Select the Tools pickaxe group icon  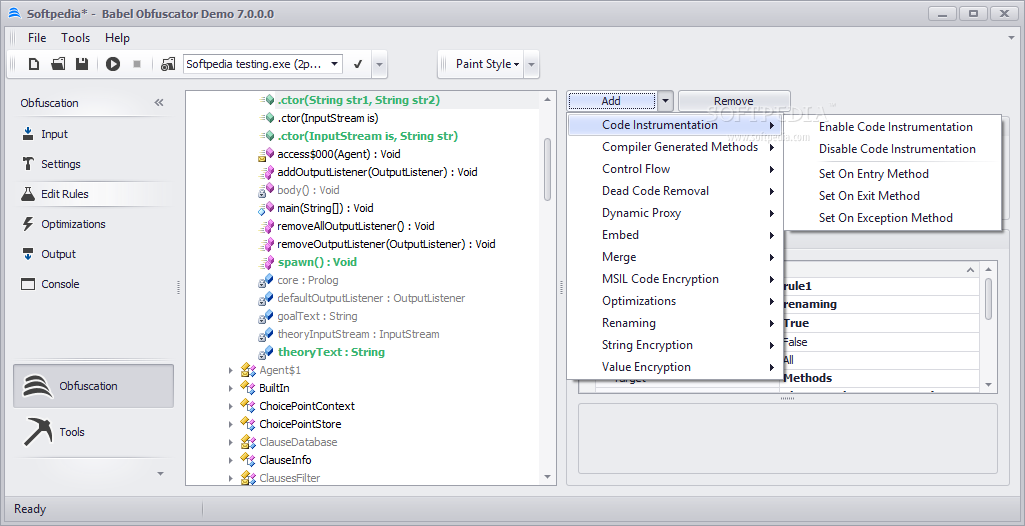point(37,432)
